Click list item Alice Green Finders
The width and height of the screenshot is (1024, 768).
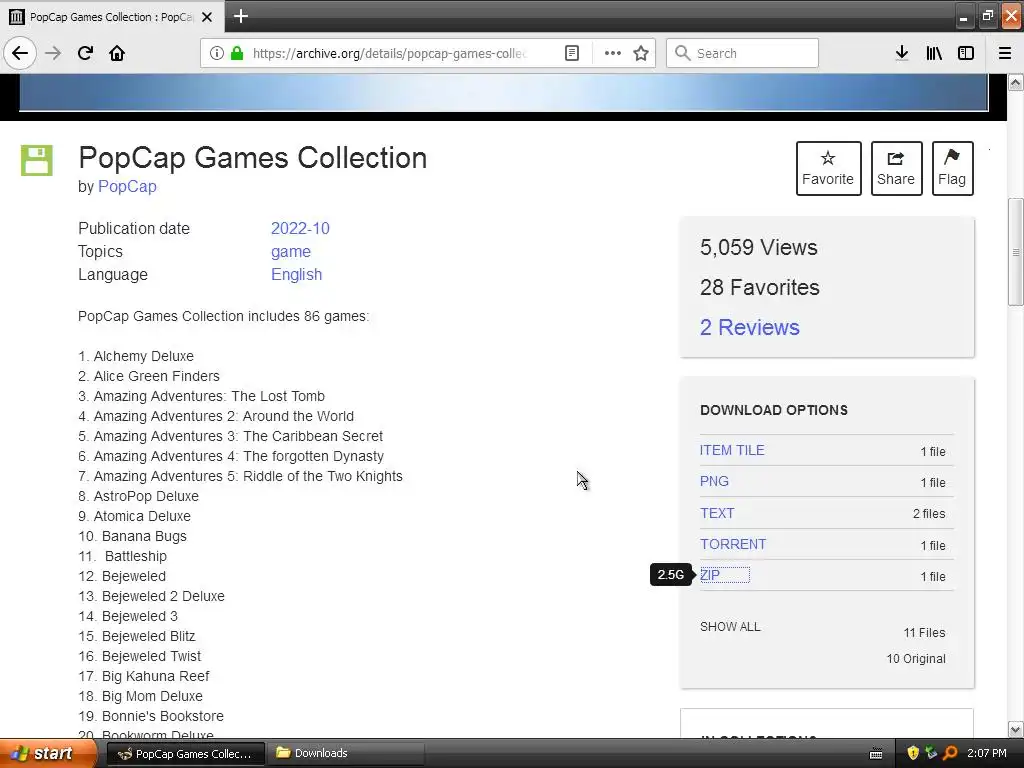[x=156, y=376]
